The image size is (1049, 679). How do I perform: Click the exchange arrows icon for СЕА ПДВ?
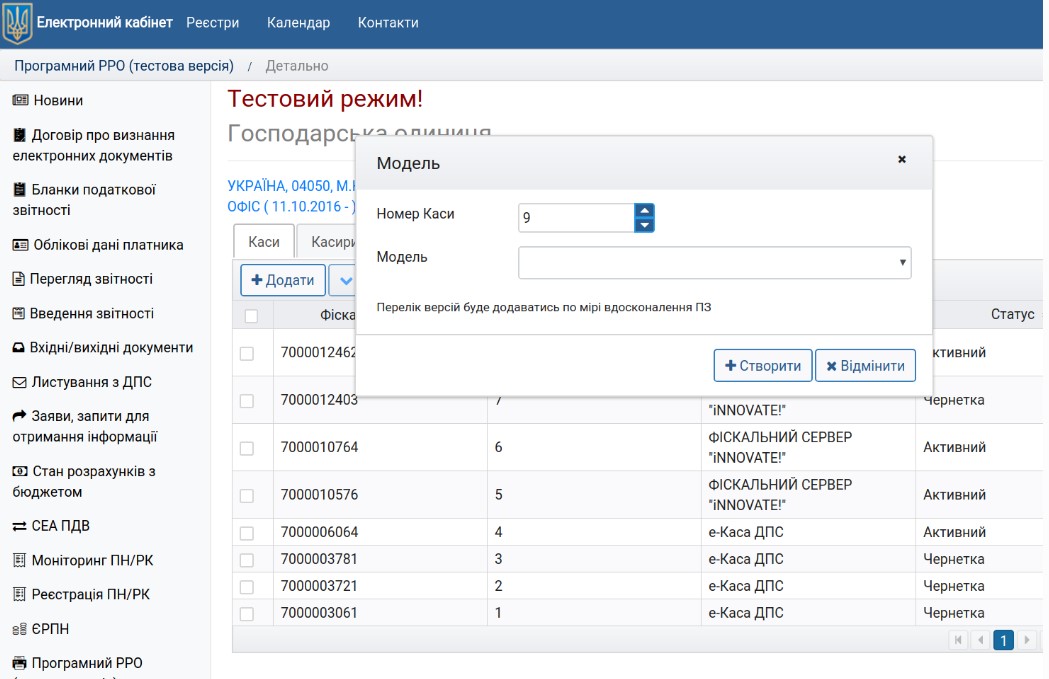[x=20, y=526]
